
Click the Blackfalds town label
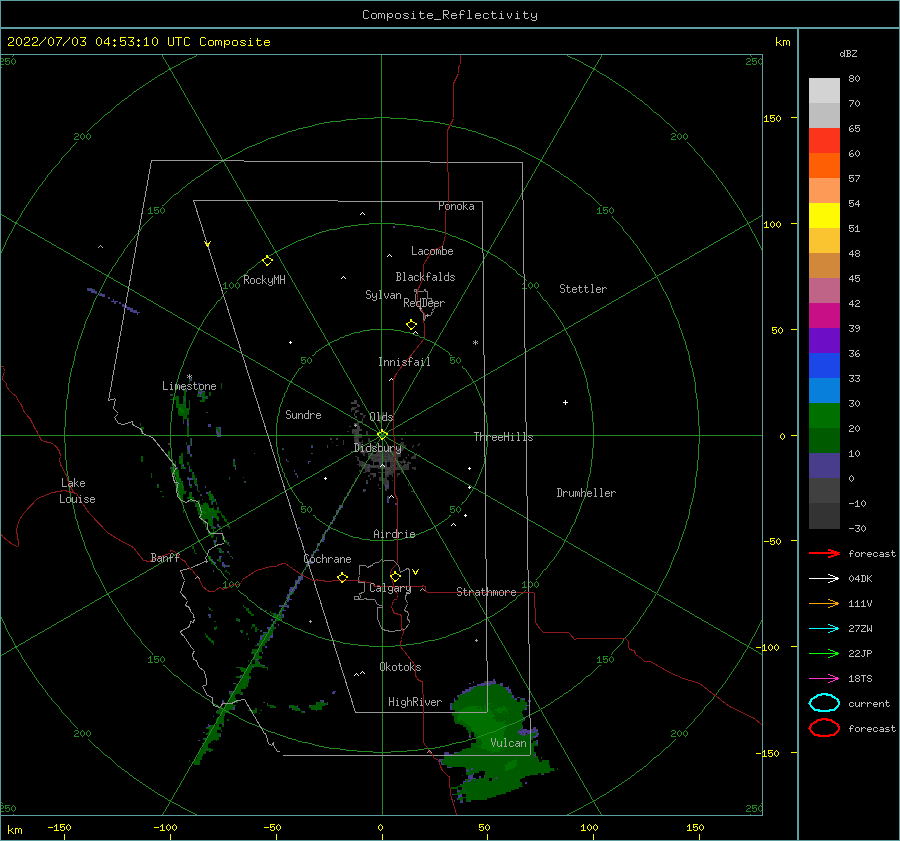(425, 277)
